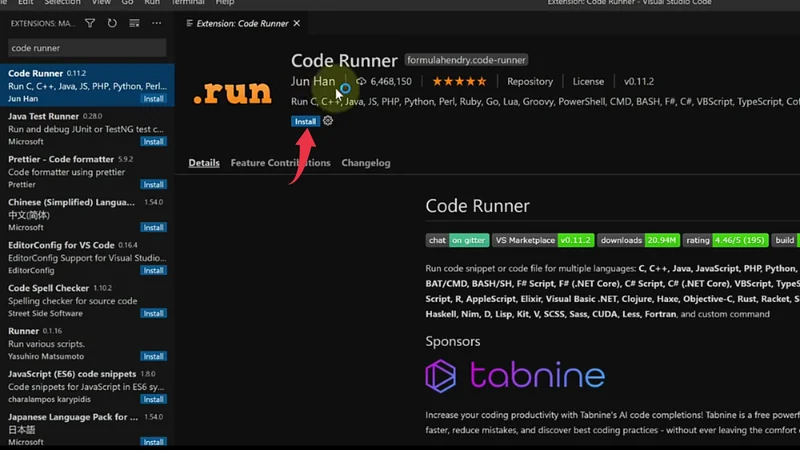Open the Repository link

pos(530,81)
